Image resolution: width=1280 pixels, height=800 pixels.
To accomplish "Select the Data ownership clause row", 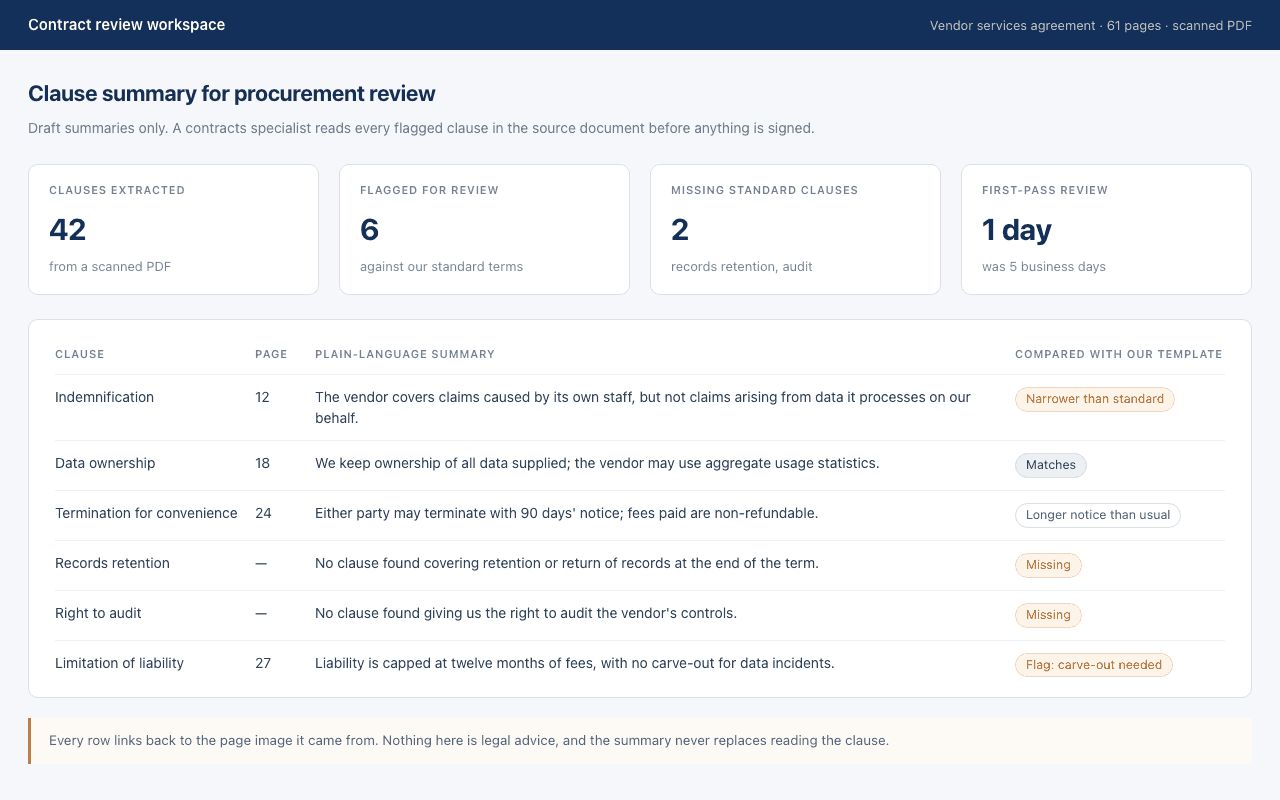I will coord(640,465).
